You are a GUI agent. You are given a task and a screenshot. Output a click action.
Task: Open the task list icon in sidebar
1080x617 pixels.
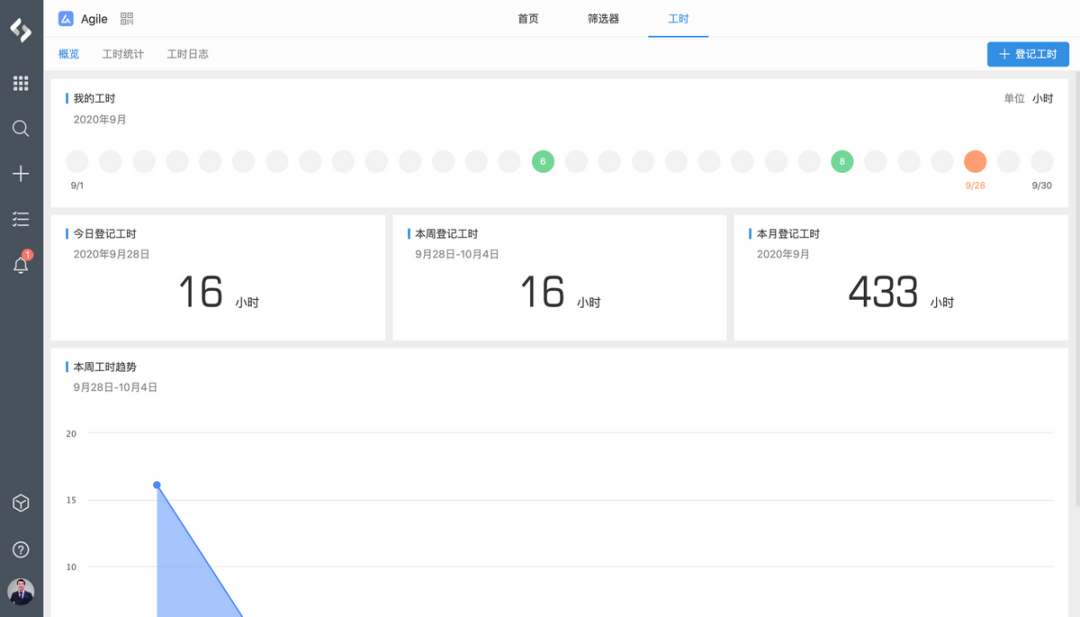21,219
